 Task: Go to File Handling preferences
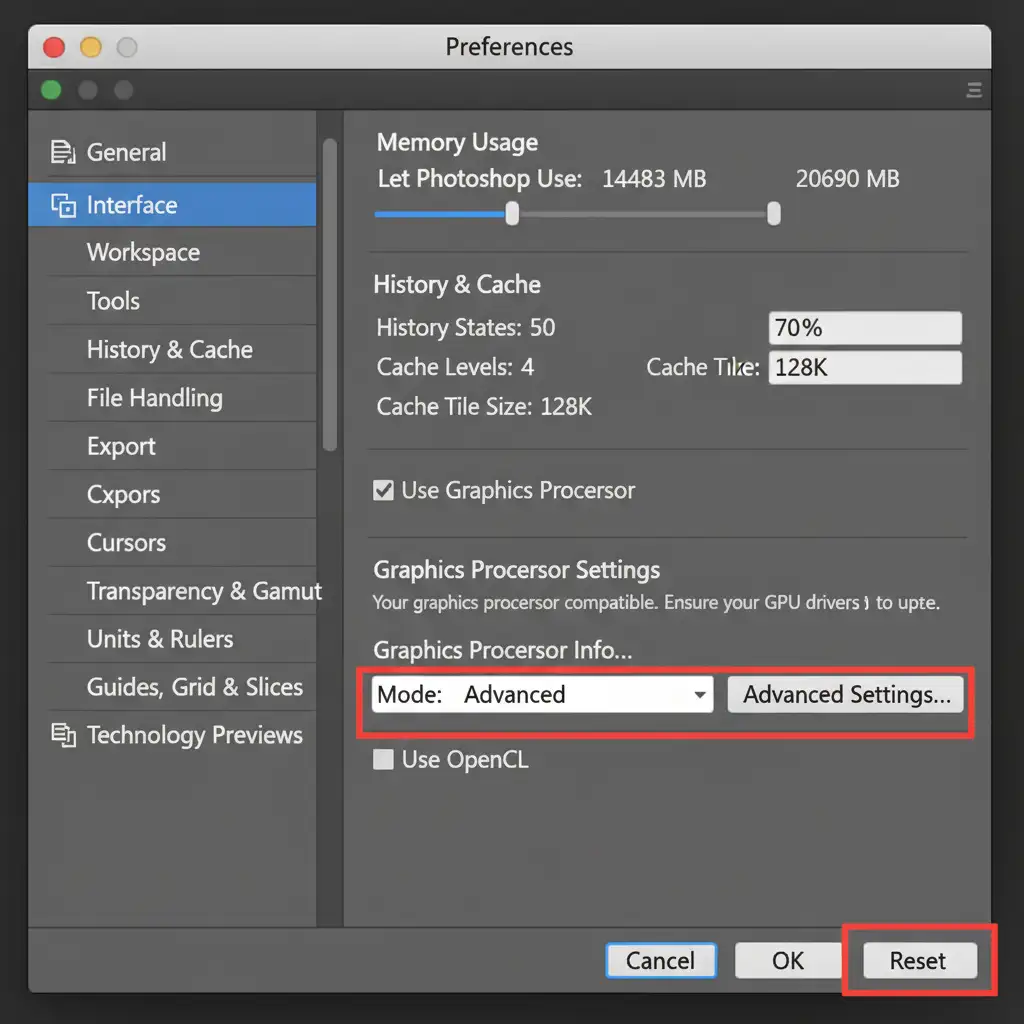click(x=154, y=398)
